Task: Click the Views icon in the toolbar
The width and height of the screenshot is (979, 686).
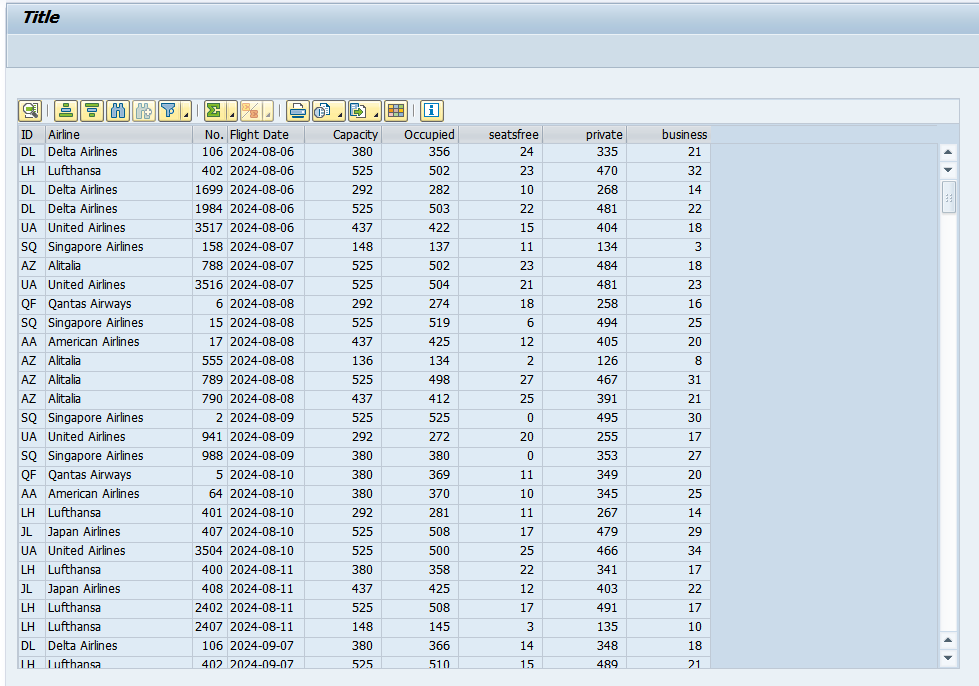Action: click(x=323, y=111)
